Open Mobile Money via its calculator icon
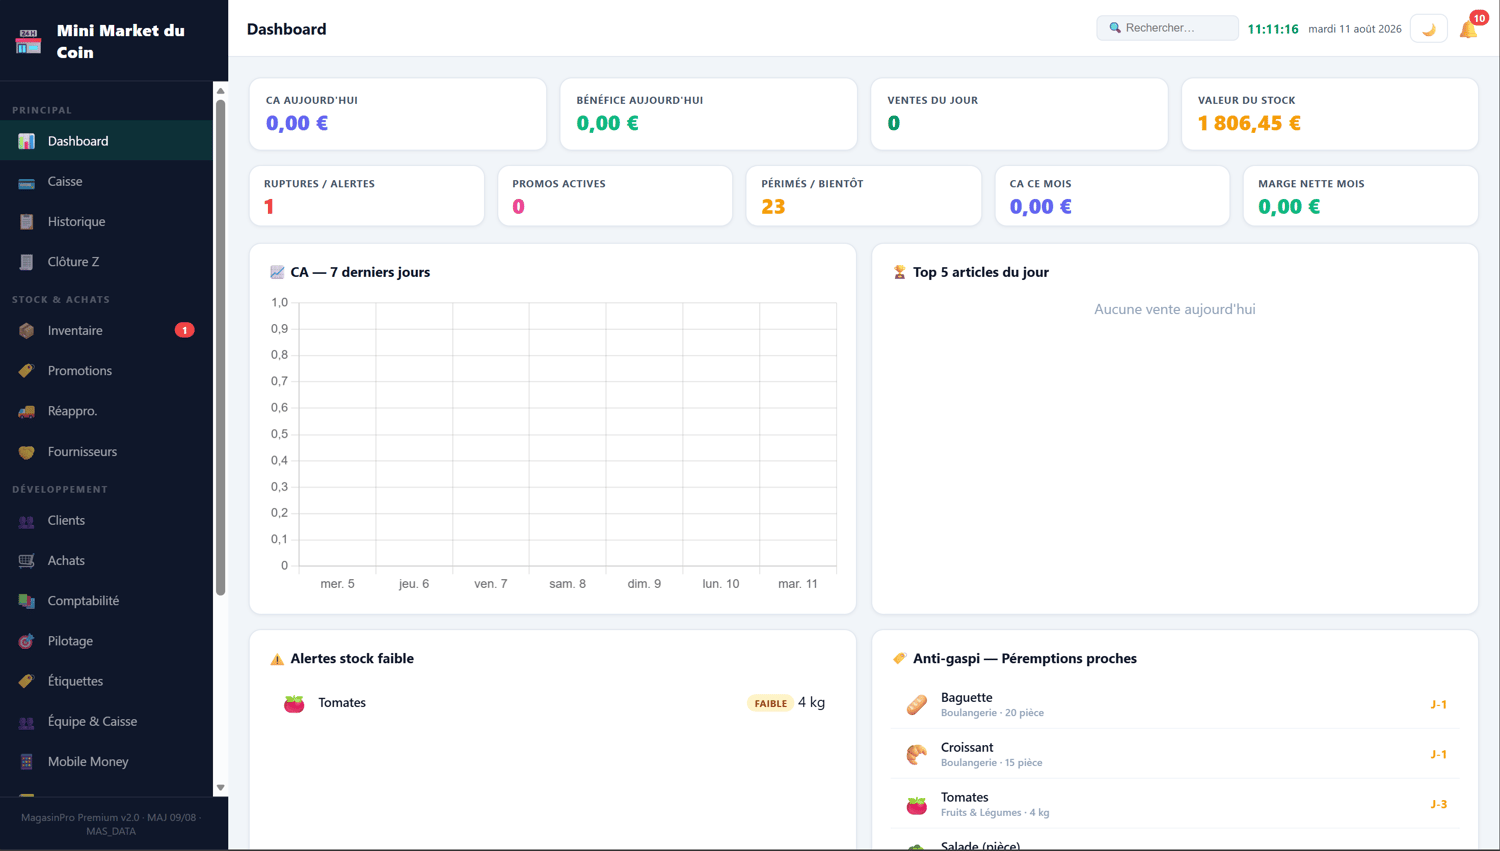1500x851 pixels. click(x=26, y=762)
